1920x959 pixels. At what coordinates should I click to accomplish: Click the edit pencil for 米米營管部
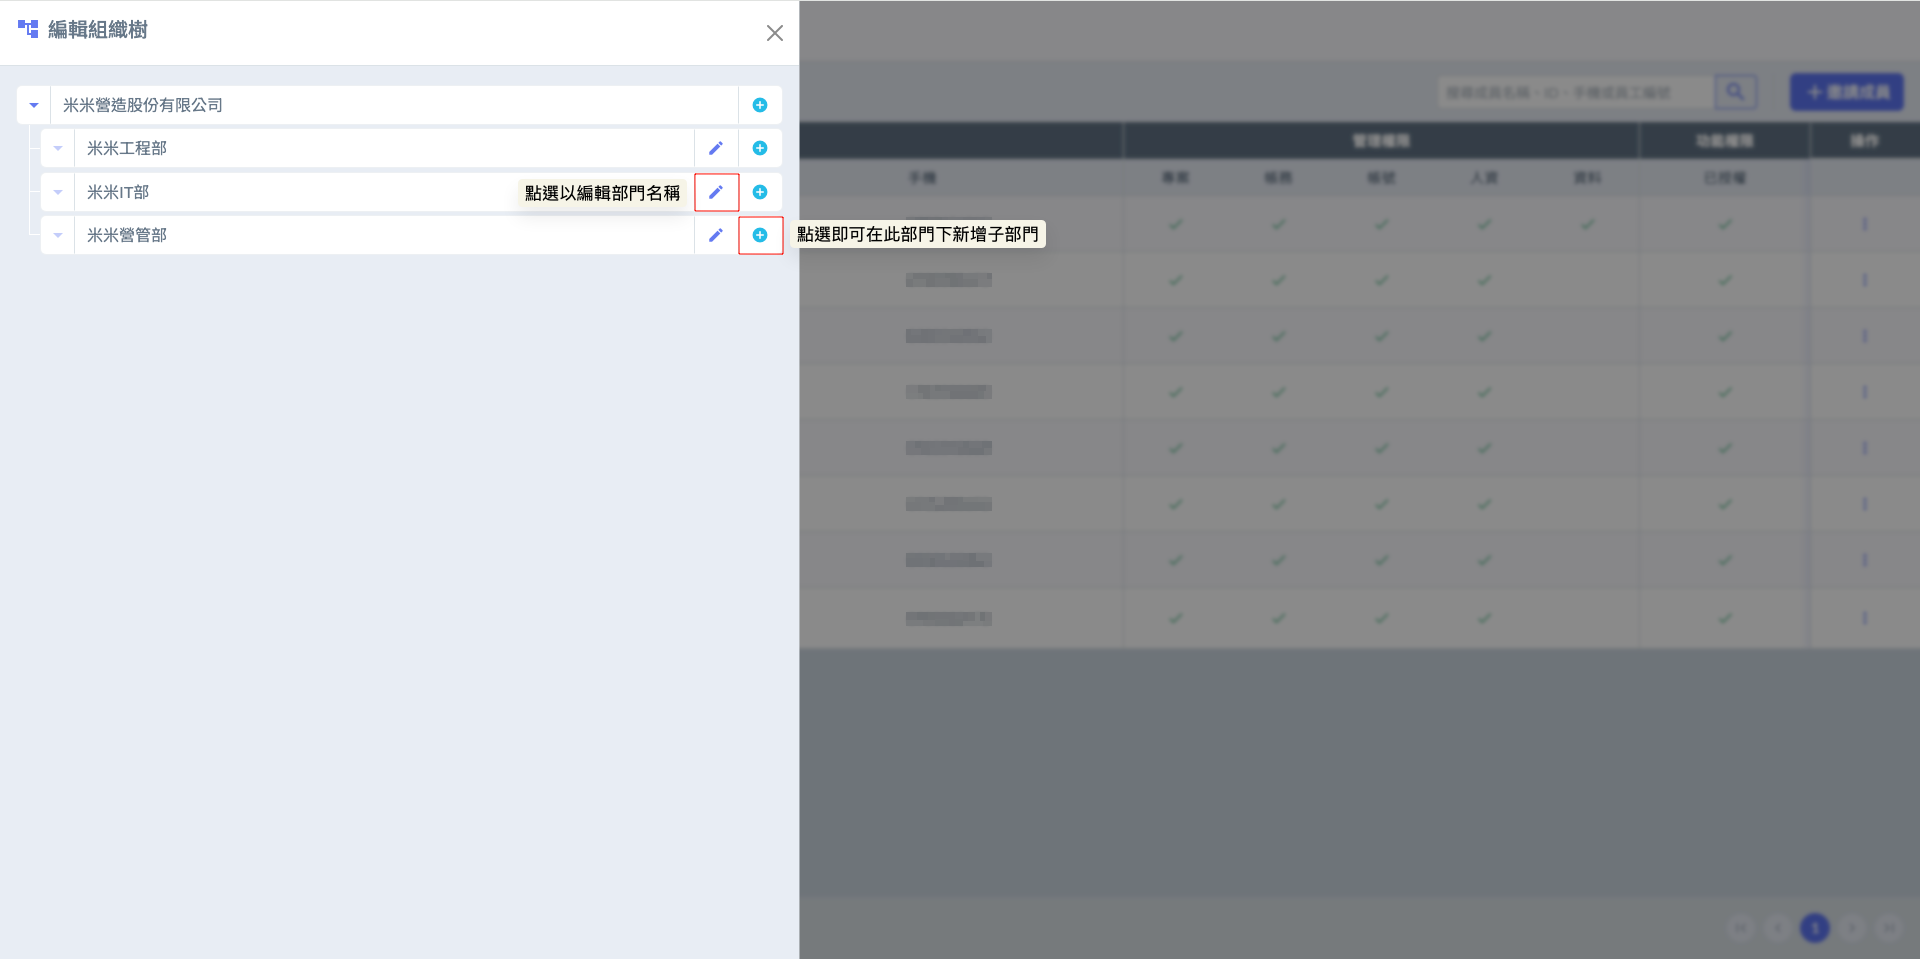716,235
